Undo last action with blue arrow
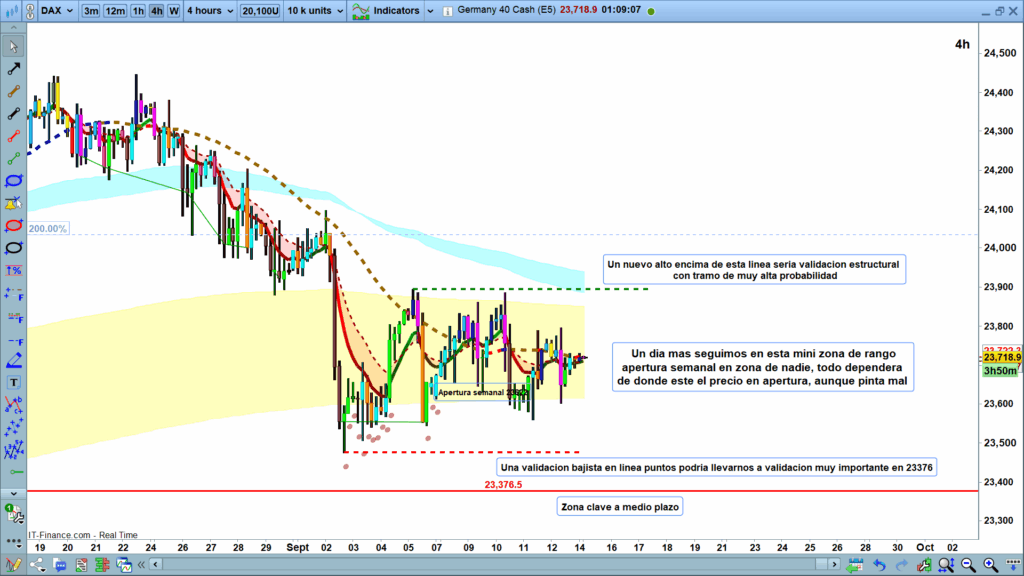 pos(879,567)
